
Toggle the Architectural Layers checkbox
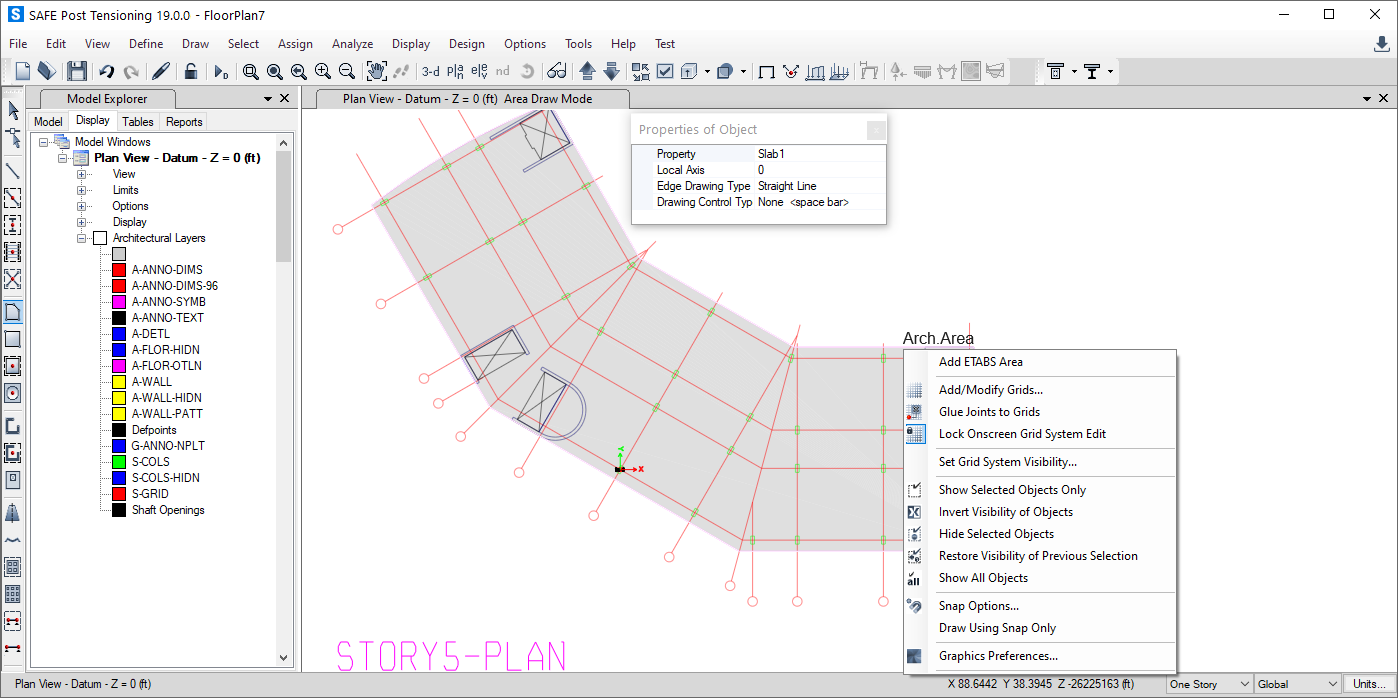(x=99, y=238)
